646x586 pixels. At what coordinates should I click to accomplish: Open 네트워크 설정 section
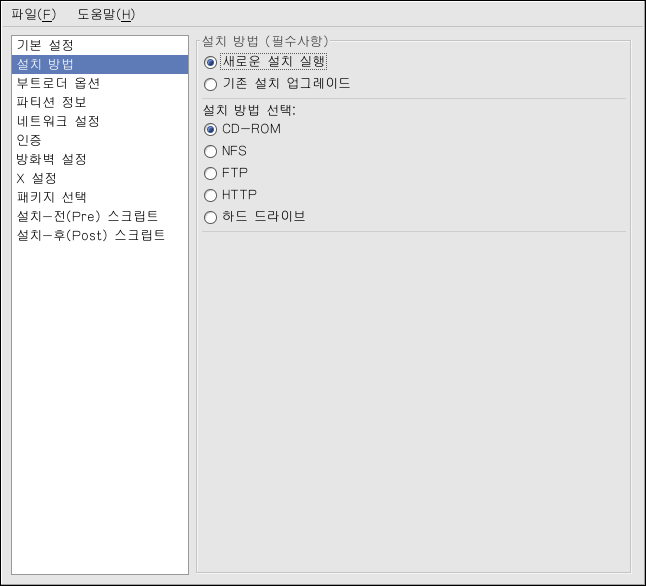pyautogui.click(x=58, y=122)
